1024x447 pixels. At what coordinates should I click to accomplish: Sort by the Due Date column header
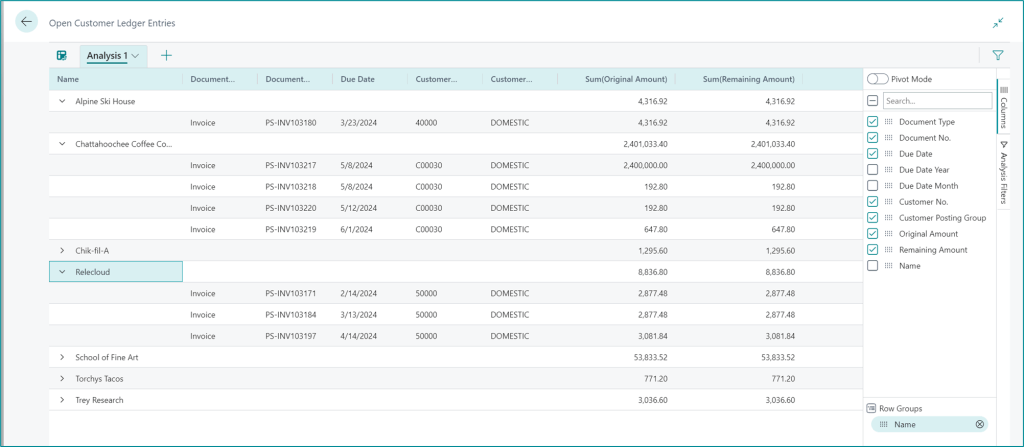click(x=357, y=79)
